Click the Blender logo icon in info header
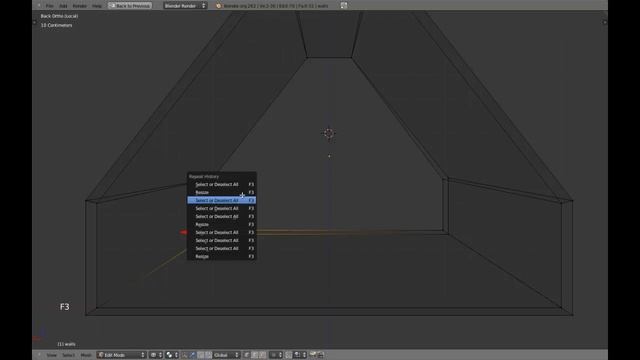The image size is (640, 360). click(x=218, y=6)
